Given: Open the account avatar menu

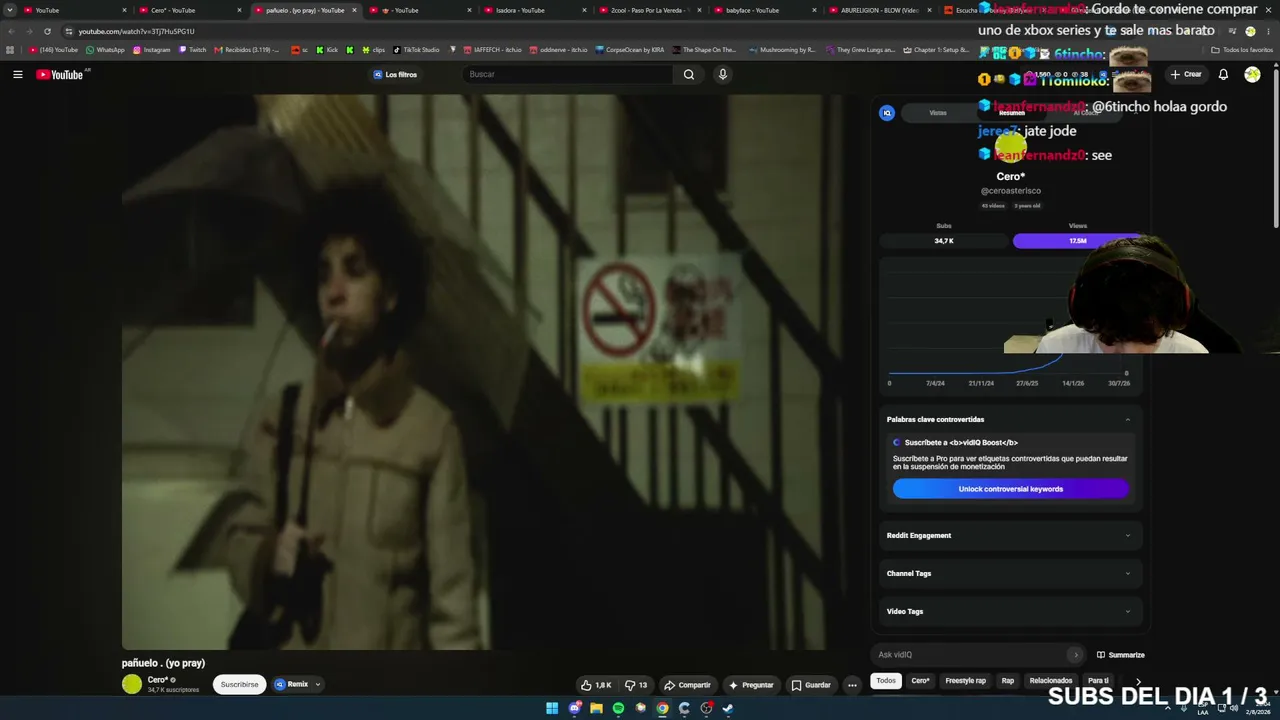Looking at the screenshot, I should click(x=1252, y=74).
